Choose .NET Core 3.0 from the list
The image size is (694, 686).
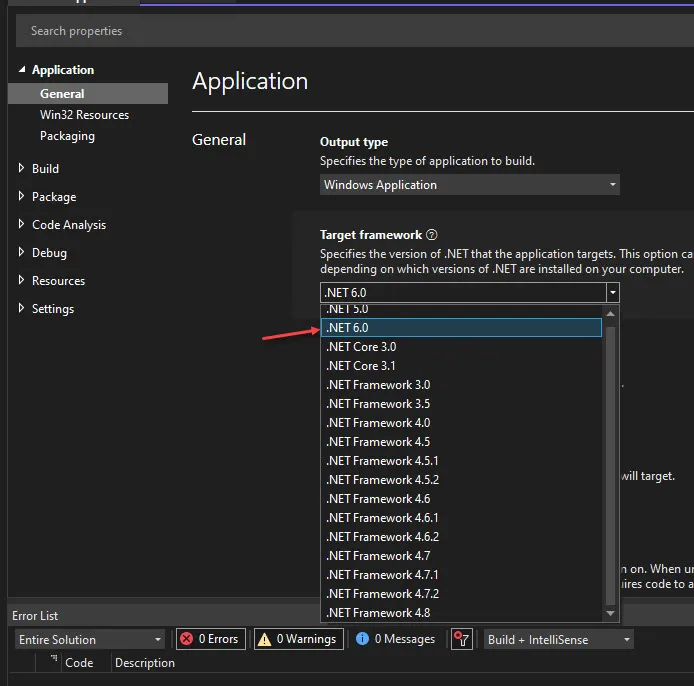click(461, 347)
